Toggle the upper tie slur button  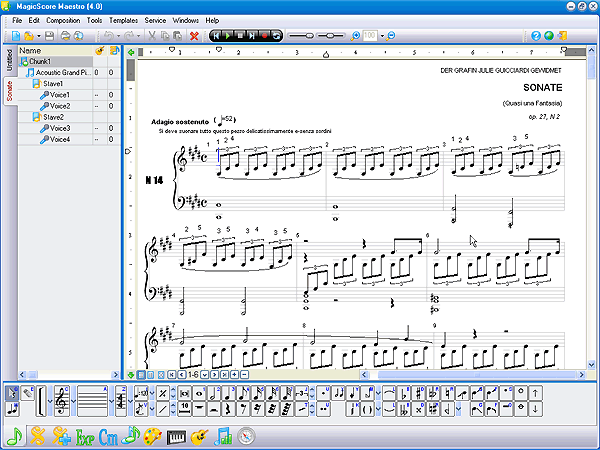pos(389,393)
